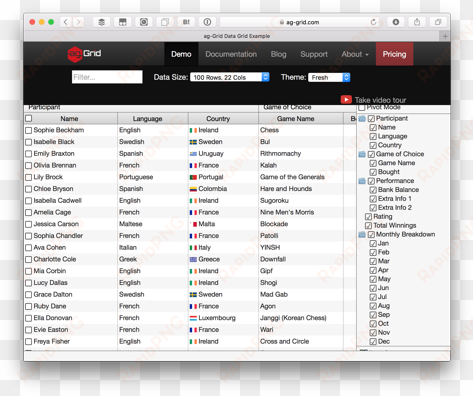
Task: Enable the Pivot Mode checkbox
Action: [x=362, y=107]
